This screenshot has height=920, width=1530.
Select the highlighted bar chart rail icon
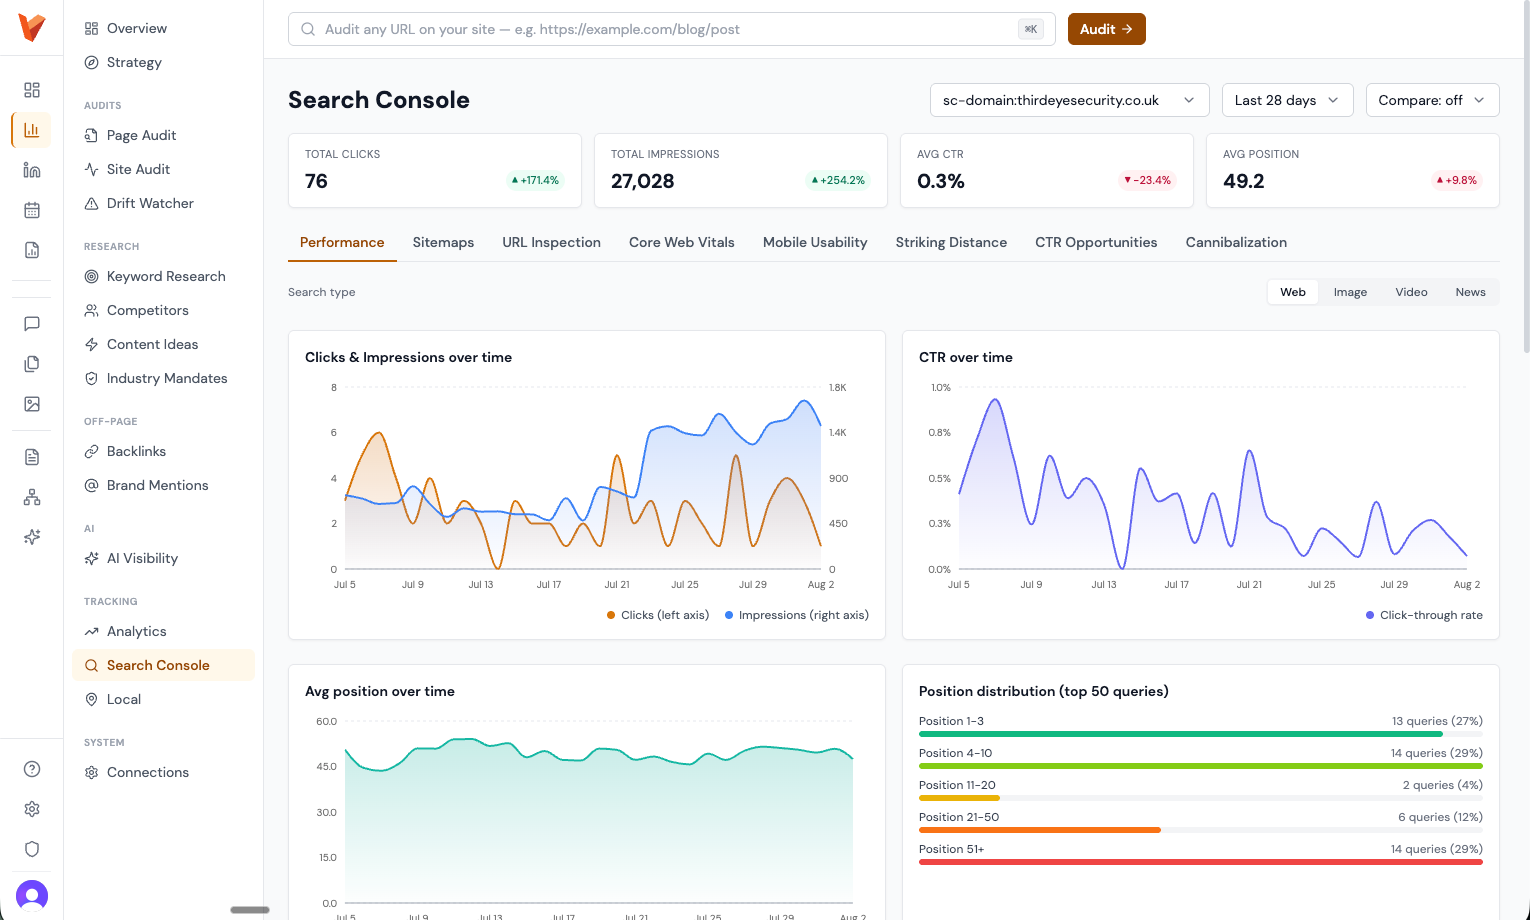point(32,130)
